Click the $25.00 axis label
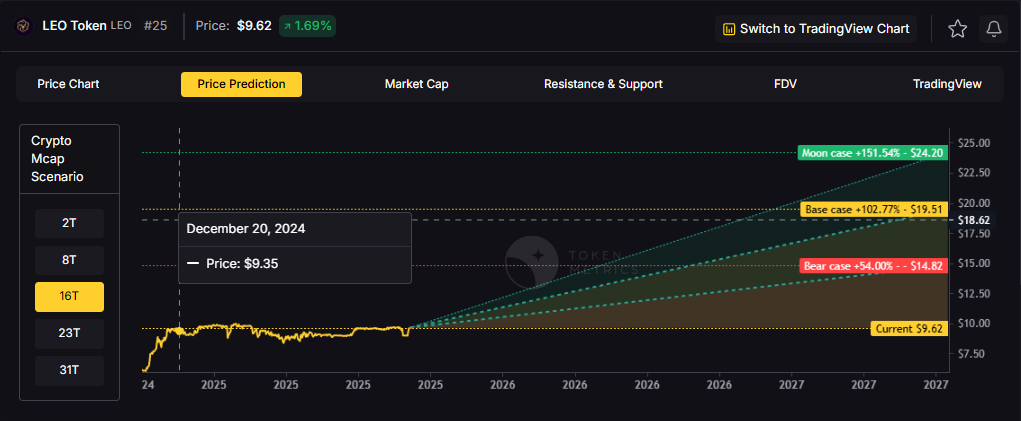The width and height of the screenshot is (1021, 421). pos(974,143)
